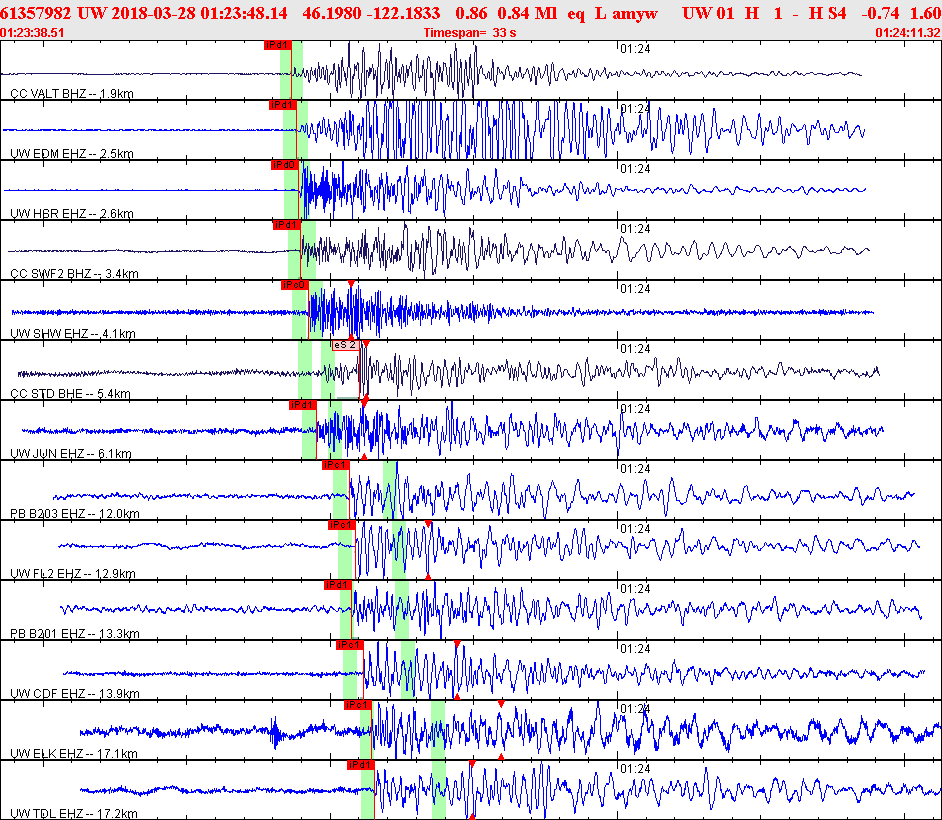Click the Timespan= 33 s label

470,33
